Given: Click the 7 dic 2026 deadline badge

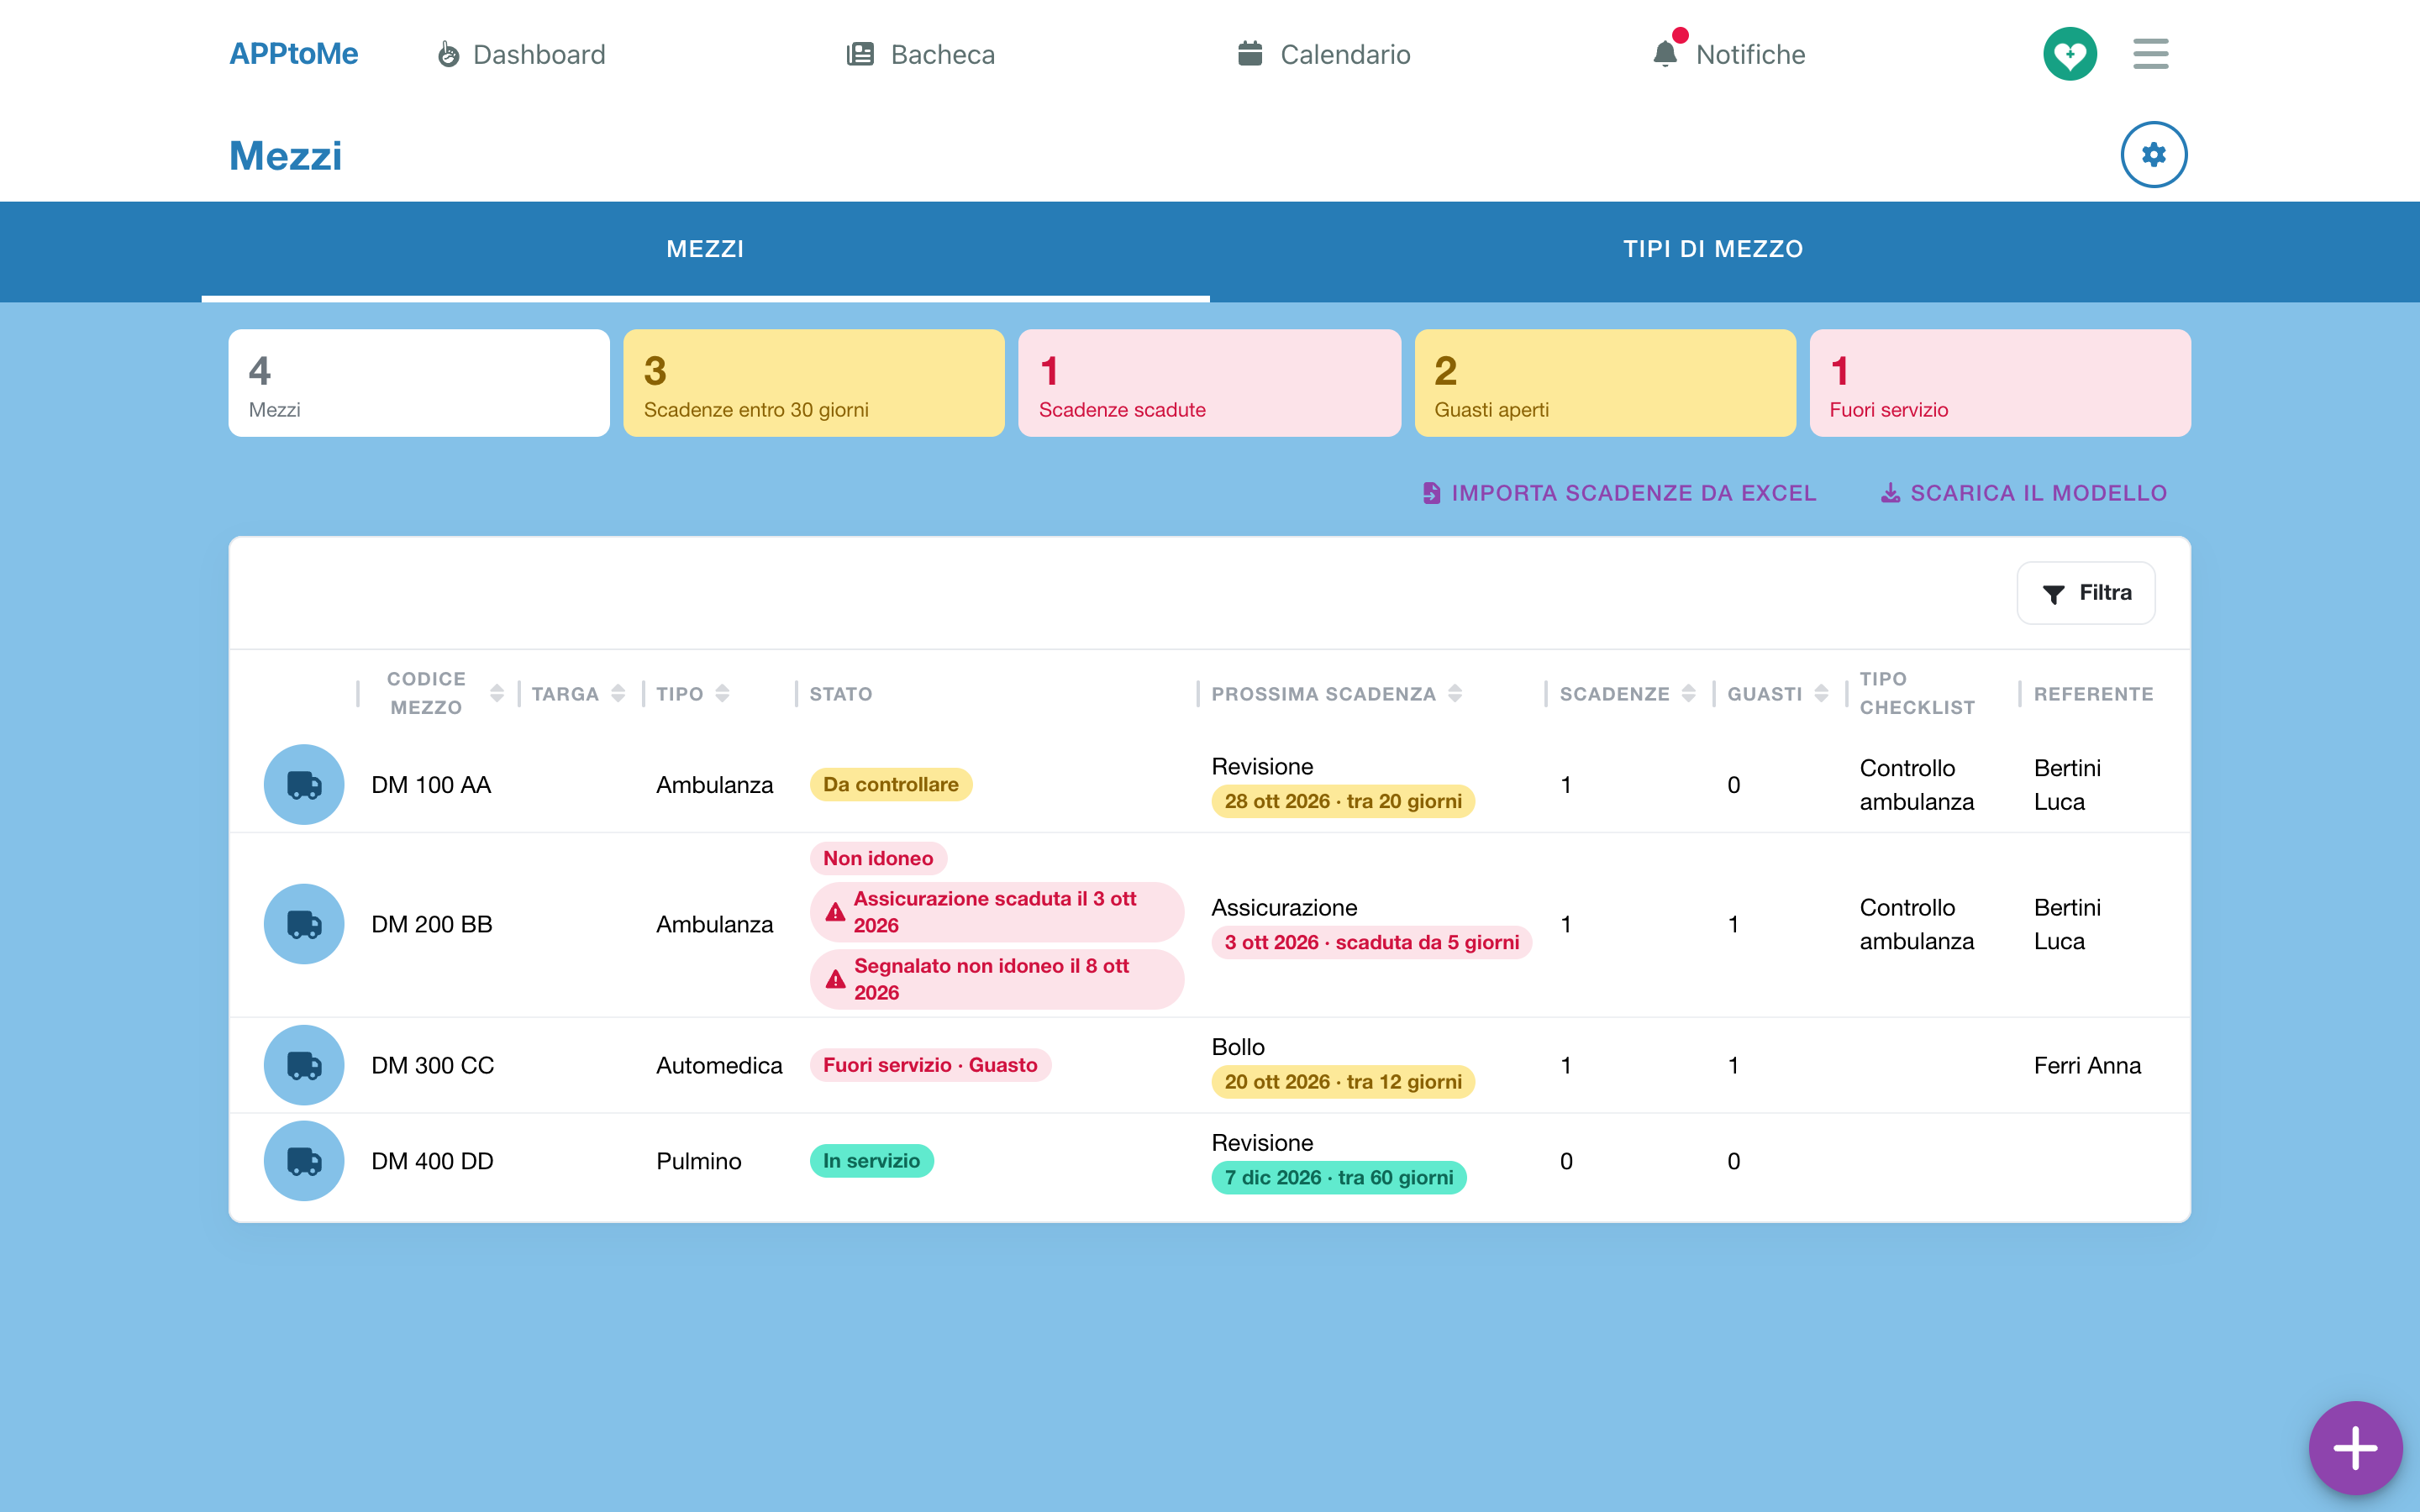Looking at the screenshot, I should (1339, 1178).
